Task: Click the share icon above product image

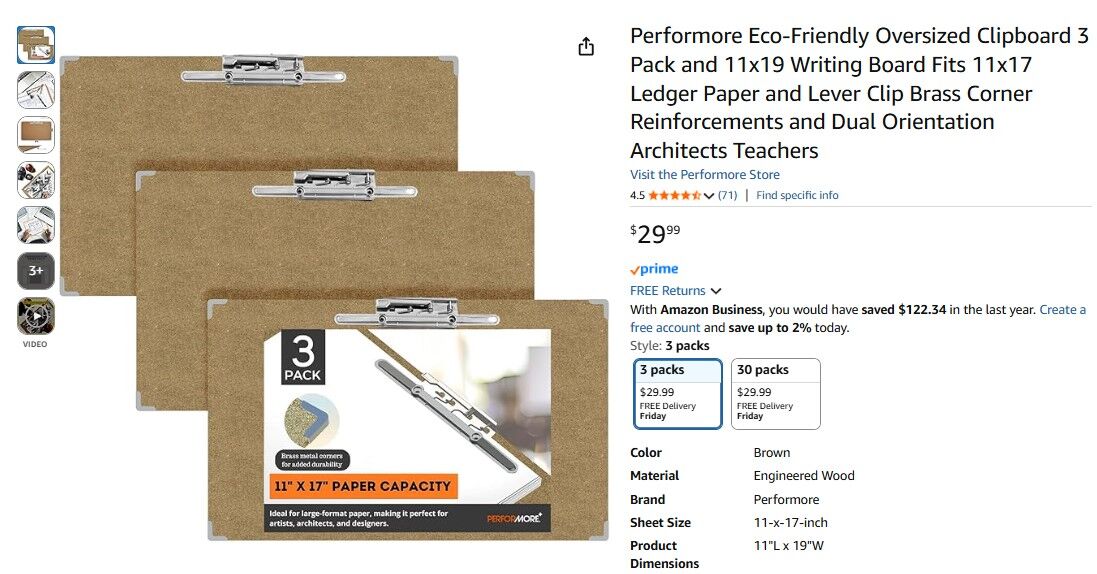Action: point(586,46)
